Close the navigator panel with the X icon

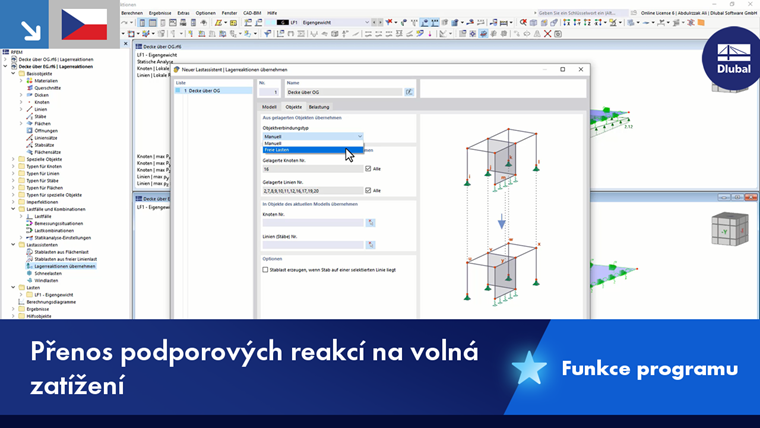[126, 44]
